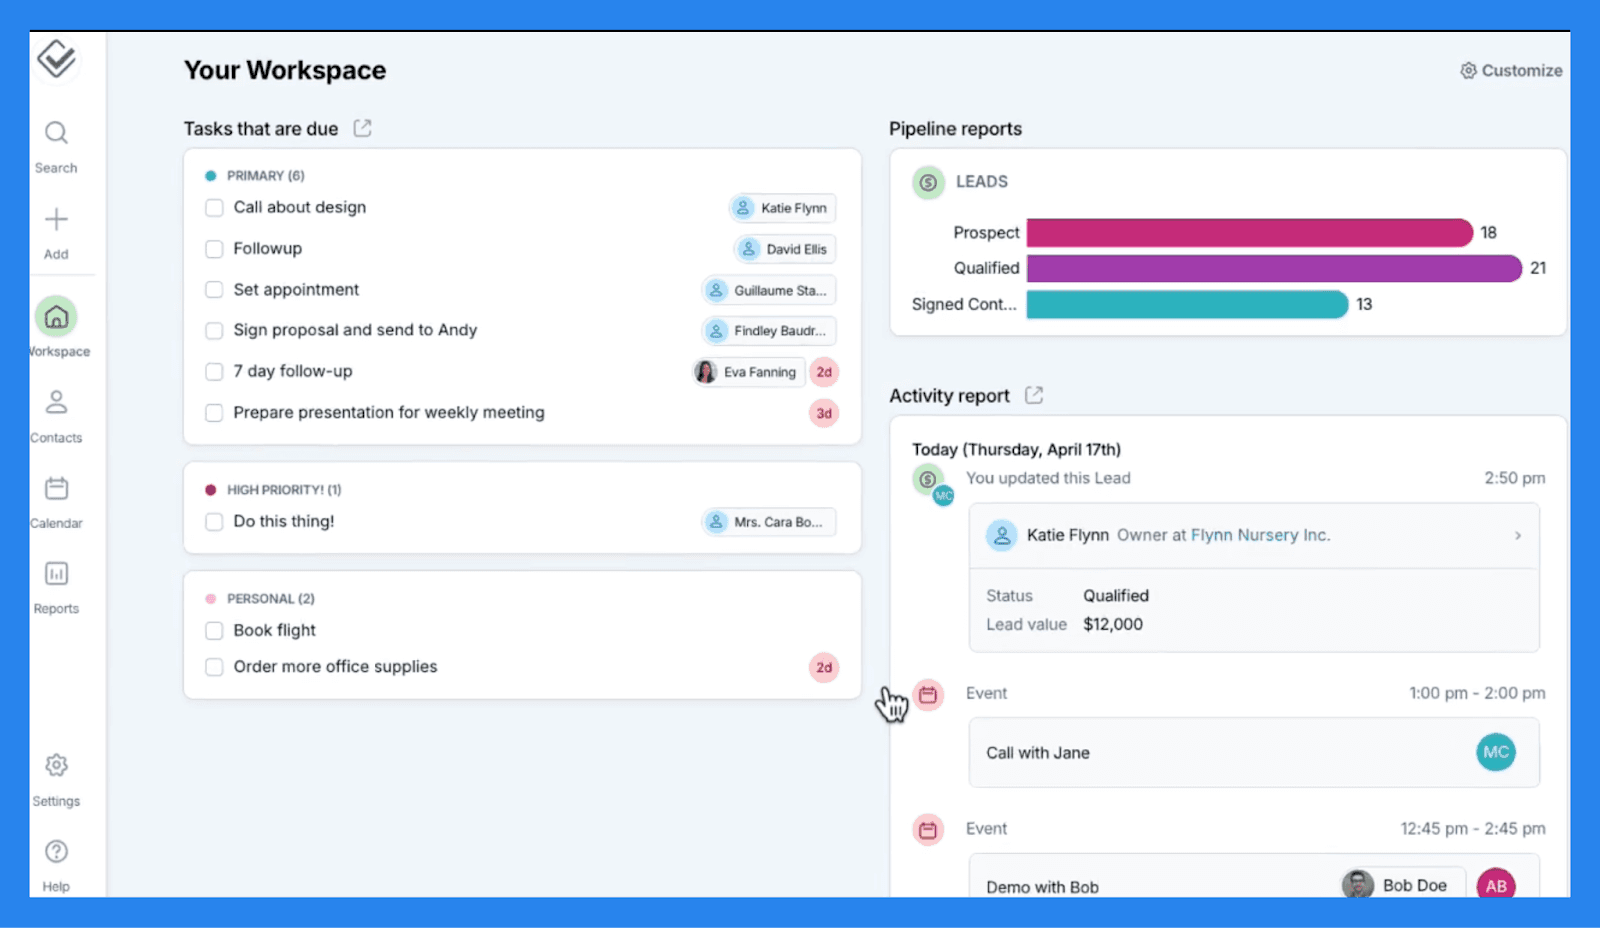Check the 7 day follow-up task
Viewport: 1600px width, 928px height.
214,372
